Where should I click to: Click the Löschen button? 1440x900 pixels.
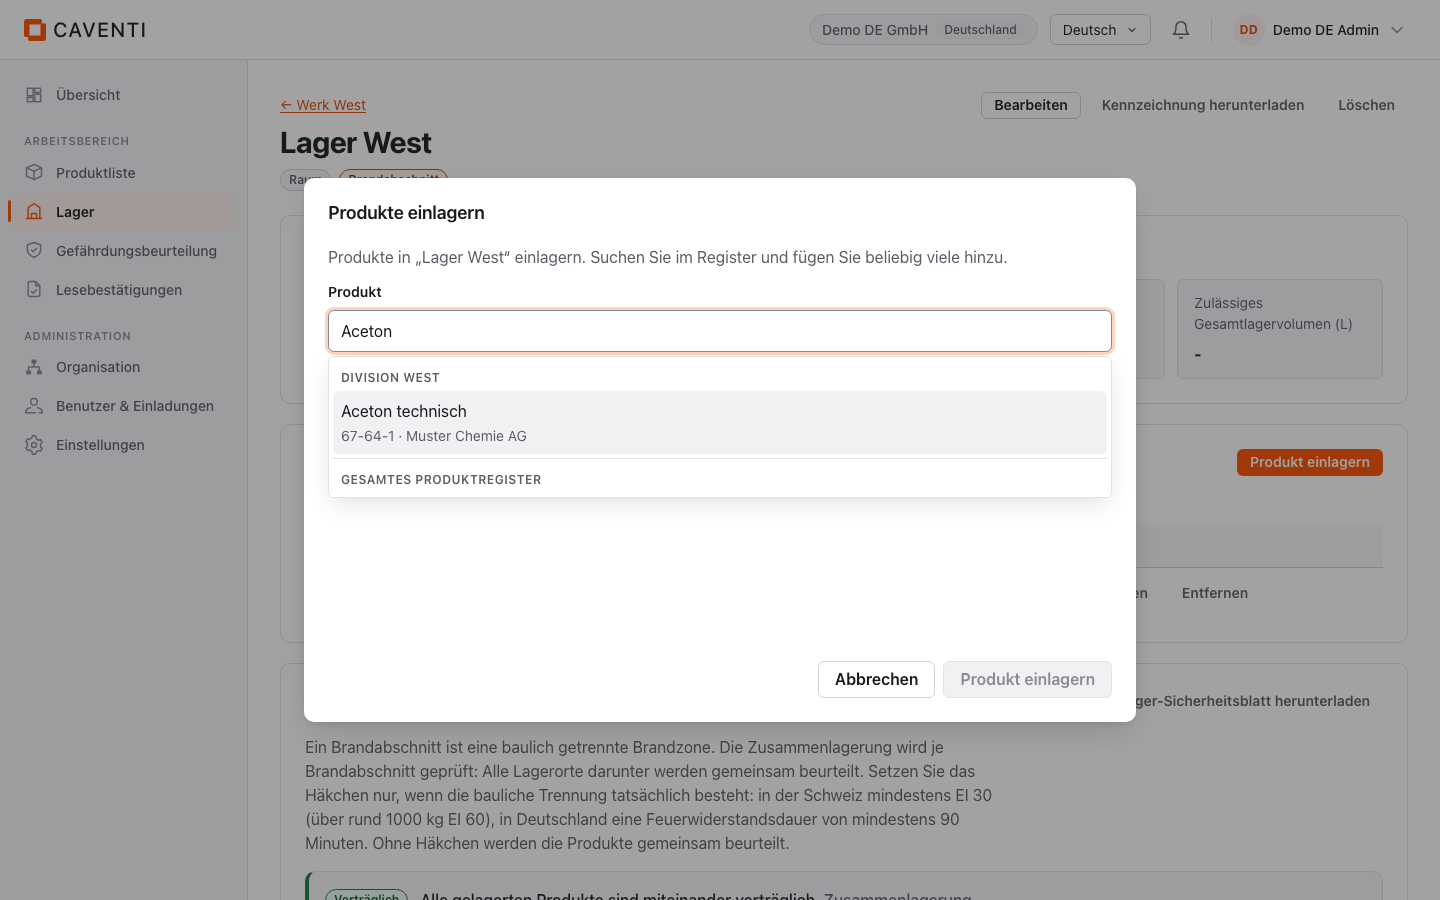point(1366,105)
